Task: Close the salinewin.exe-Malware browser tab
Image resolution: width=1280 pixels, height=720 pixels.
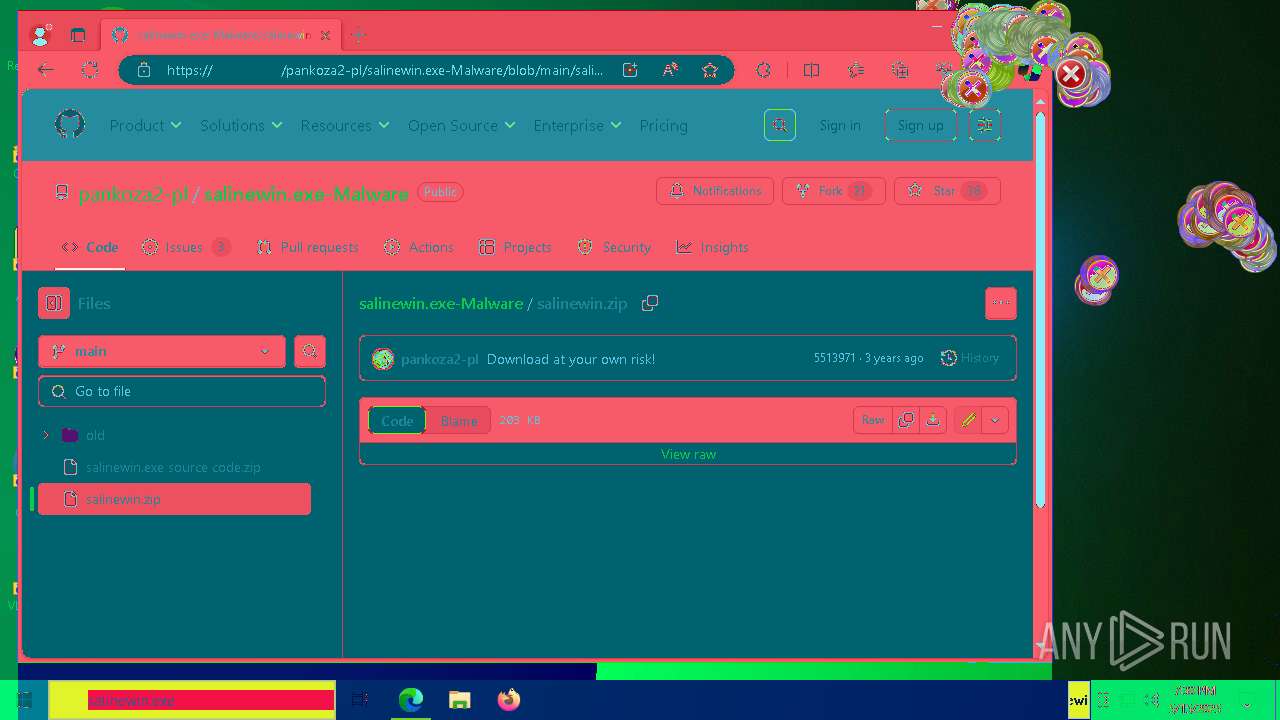Action: [325, 35]
